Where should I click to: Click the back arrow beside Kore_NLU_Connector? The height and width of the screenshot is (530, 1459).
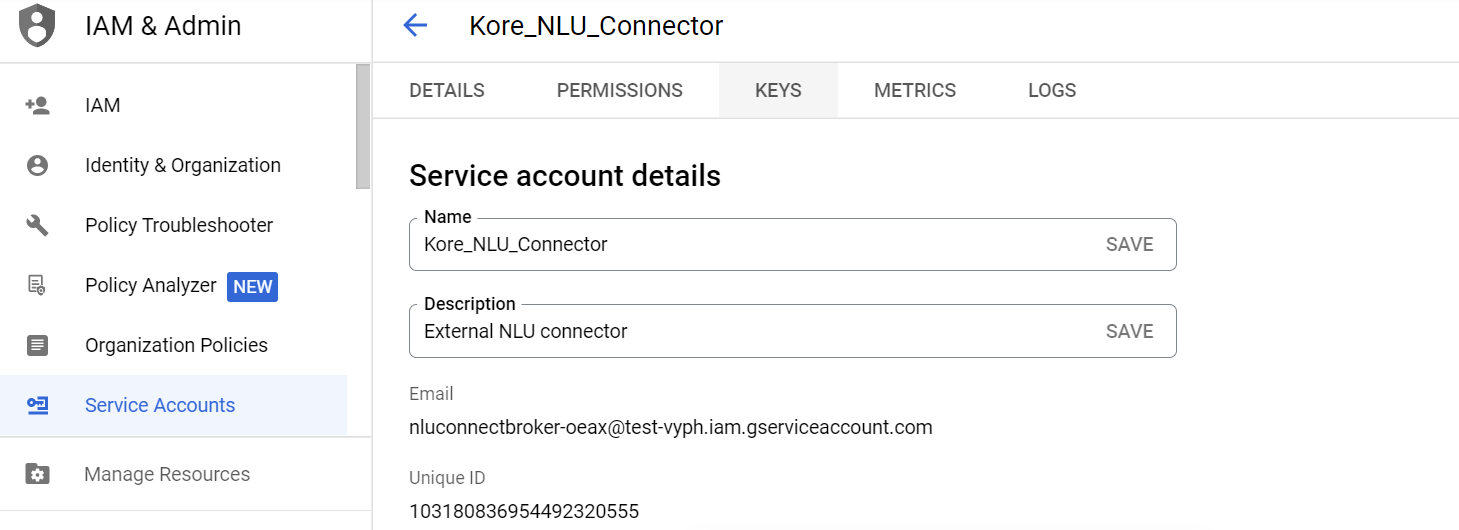[415, 26]
